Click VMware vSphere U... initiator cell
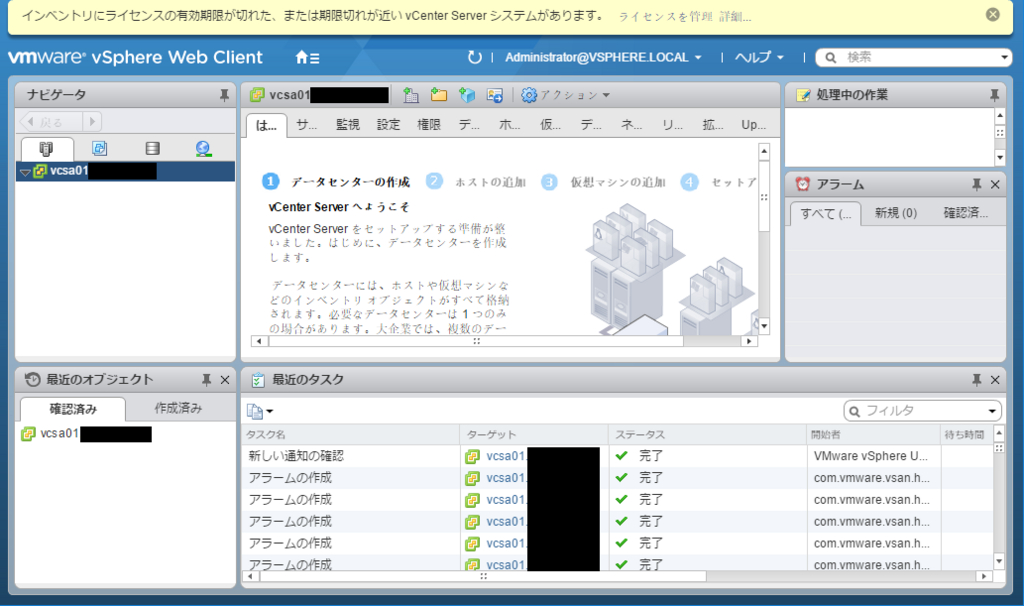Screen dimensions: 1024x606 pyautogui.click(x=871, y=456)
